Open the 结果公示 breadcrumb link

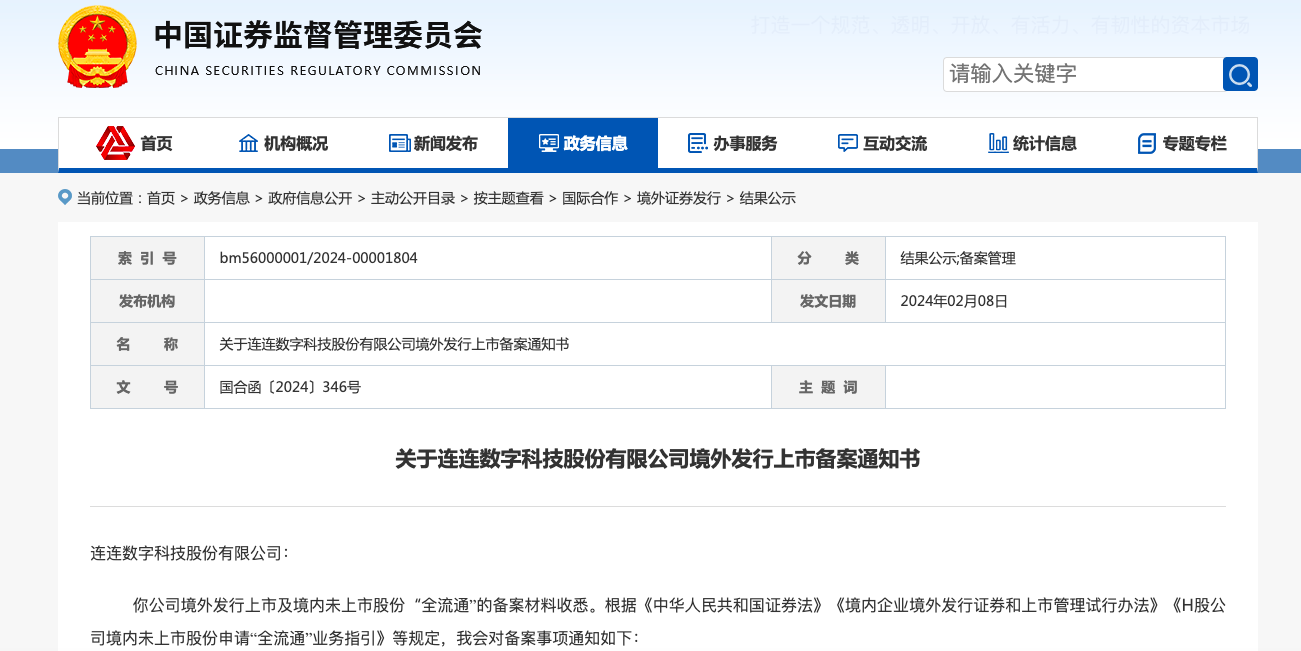[x=768, y=198]
